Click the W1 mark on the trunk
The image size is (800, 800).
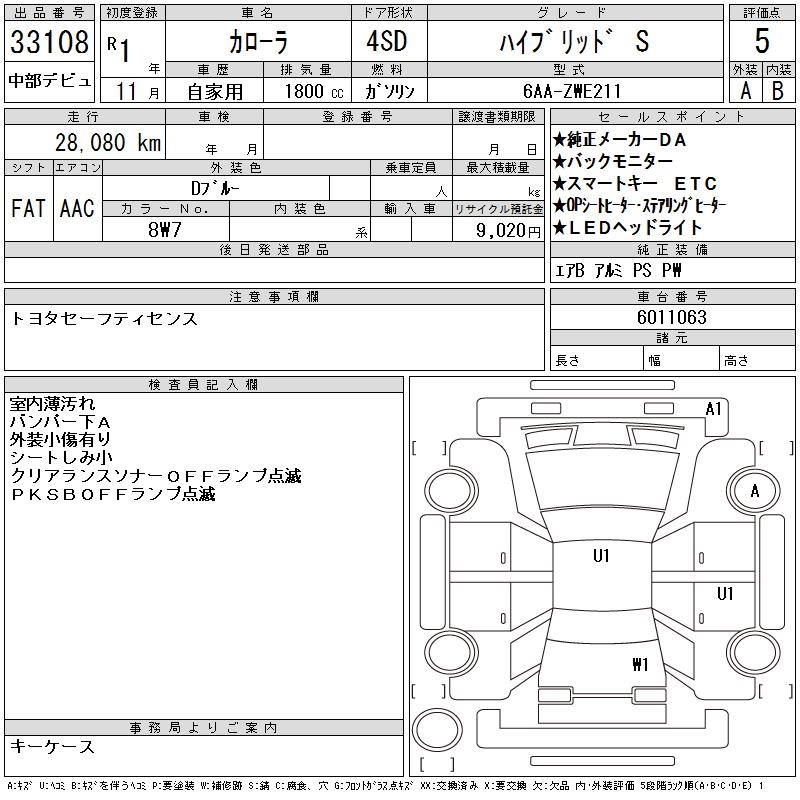640,664
